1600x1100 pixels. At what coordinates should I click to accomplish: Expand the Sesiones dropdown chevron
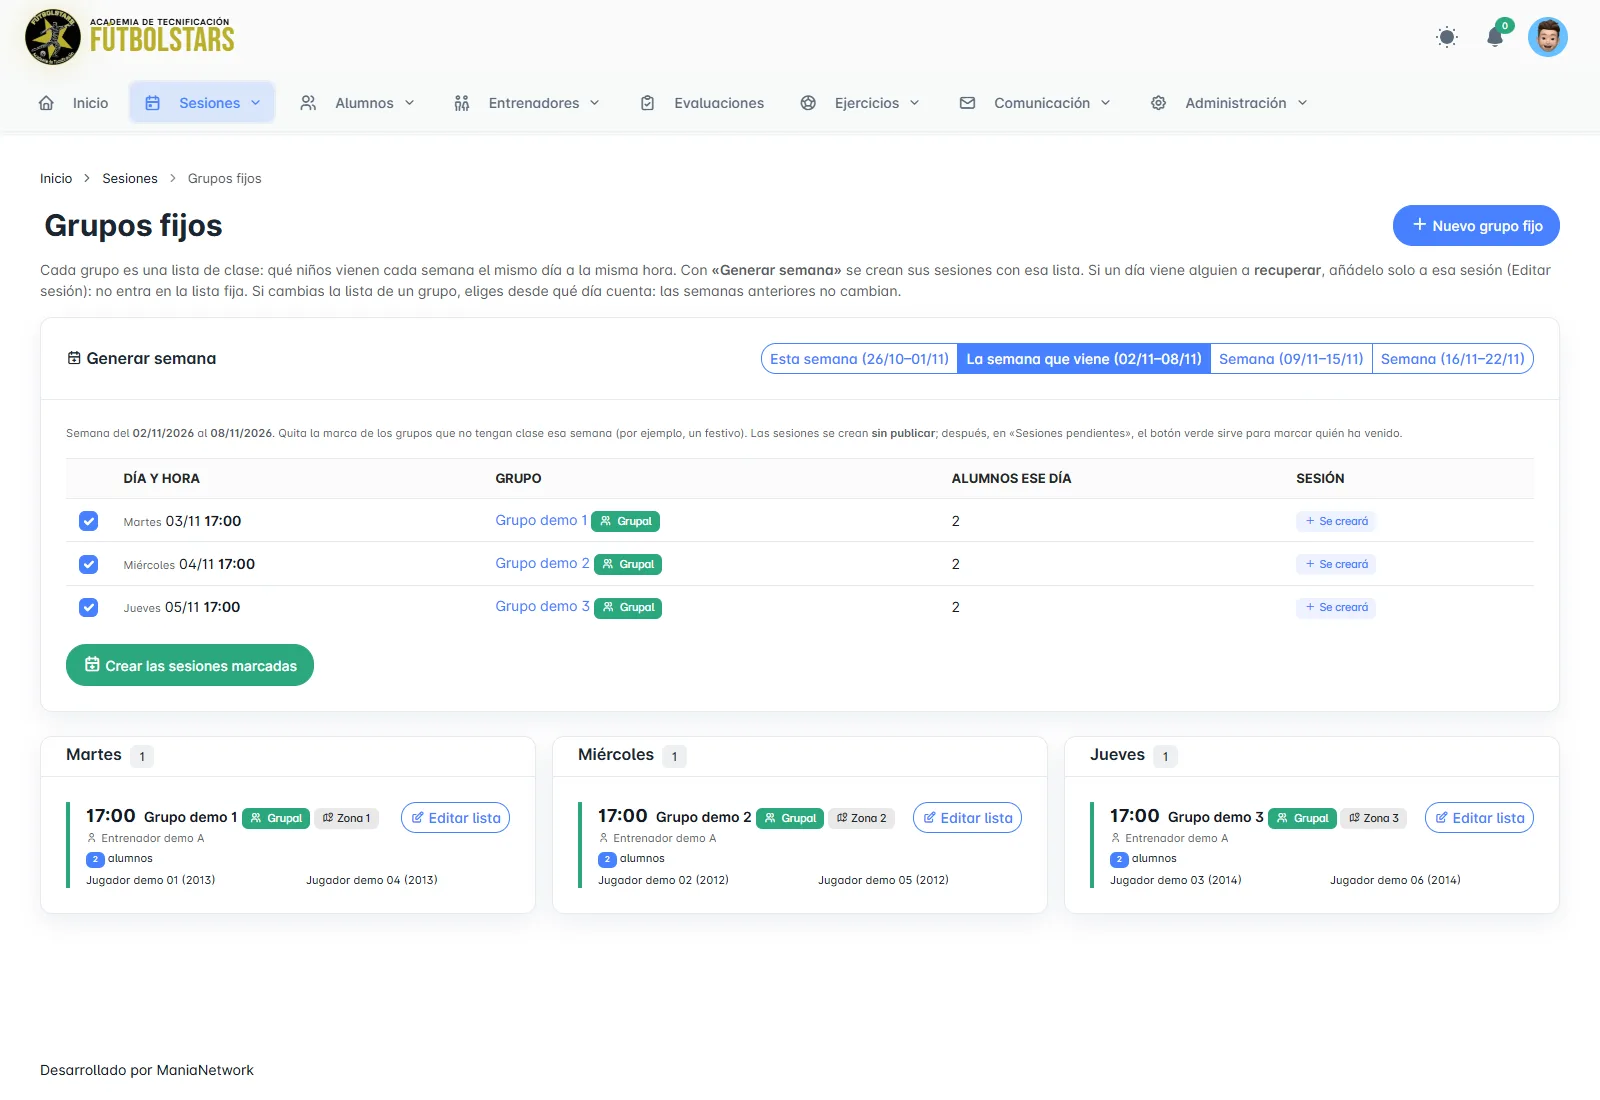(256, 103)
